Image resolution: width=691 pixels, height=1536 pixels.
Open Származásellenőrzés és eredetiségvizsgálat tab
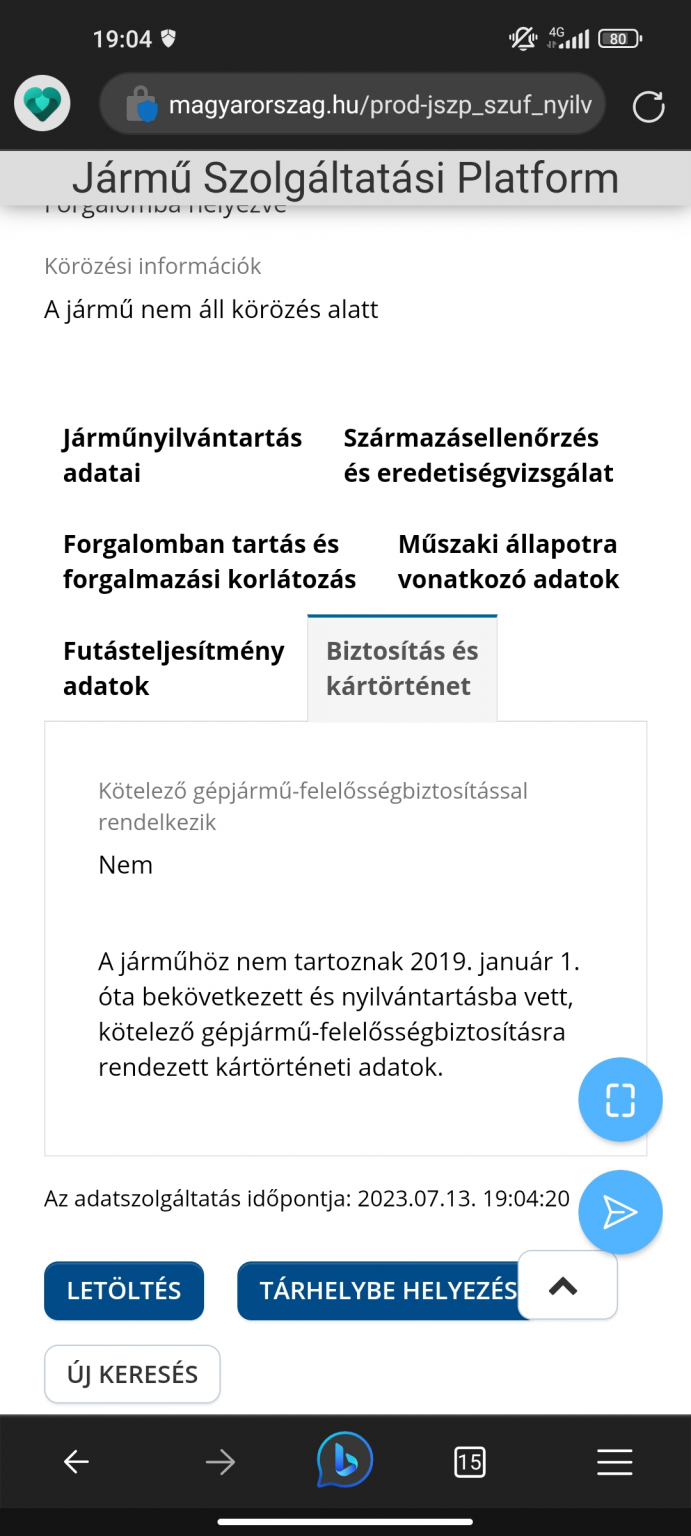point(478,455)
